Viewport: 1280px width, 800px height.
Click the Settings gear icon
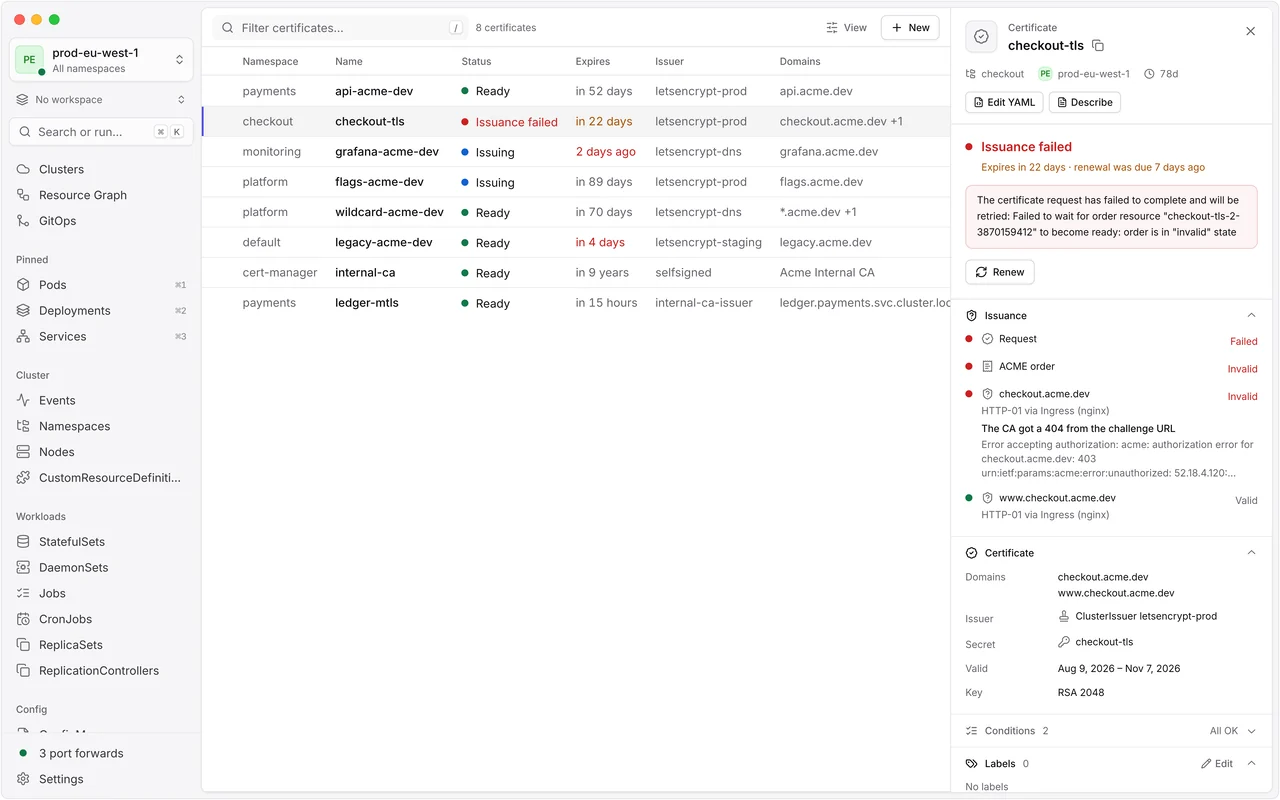23,779
